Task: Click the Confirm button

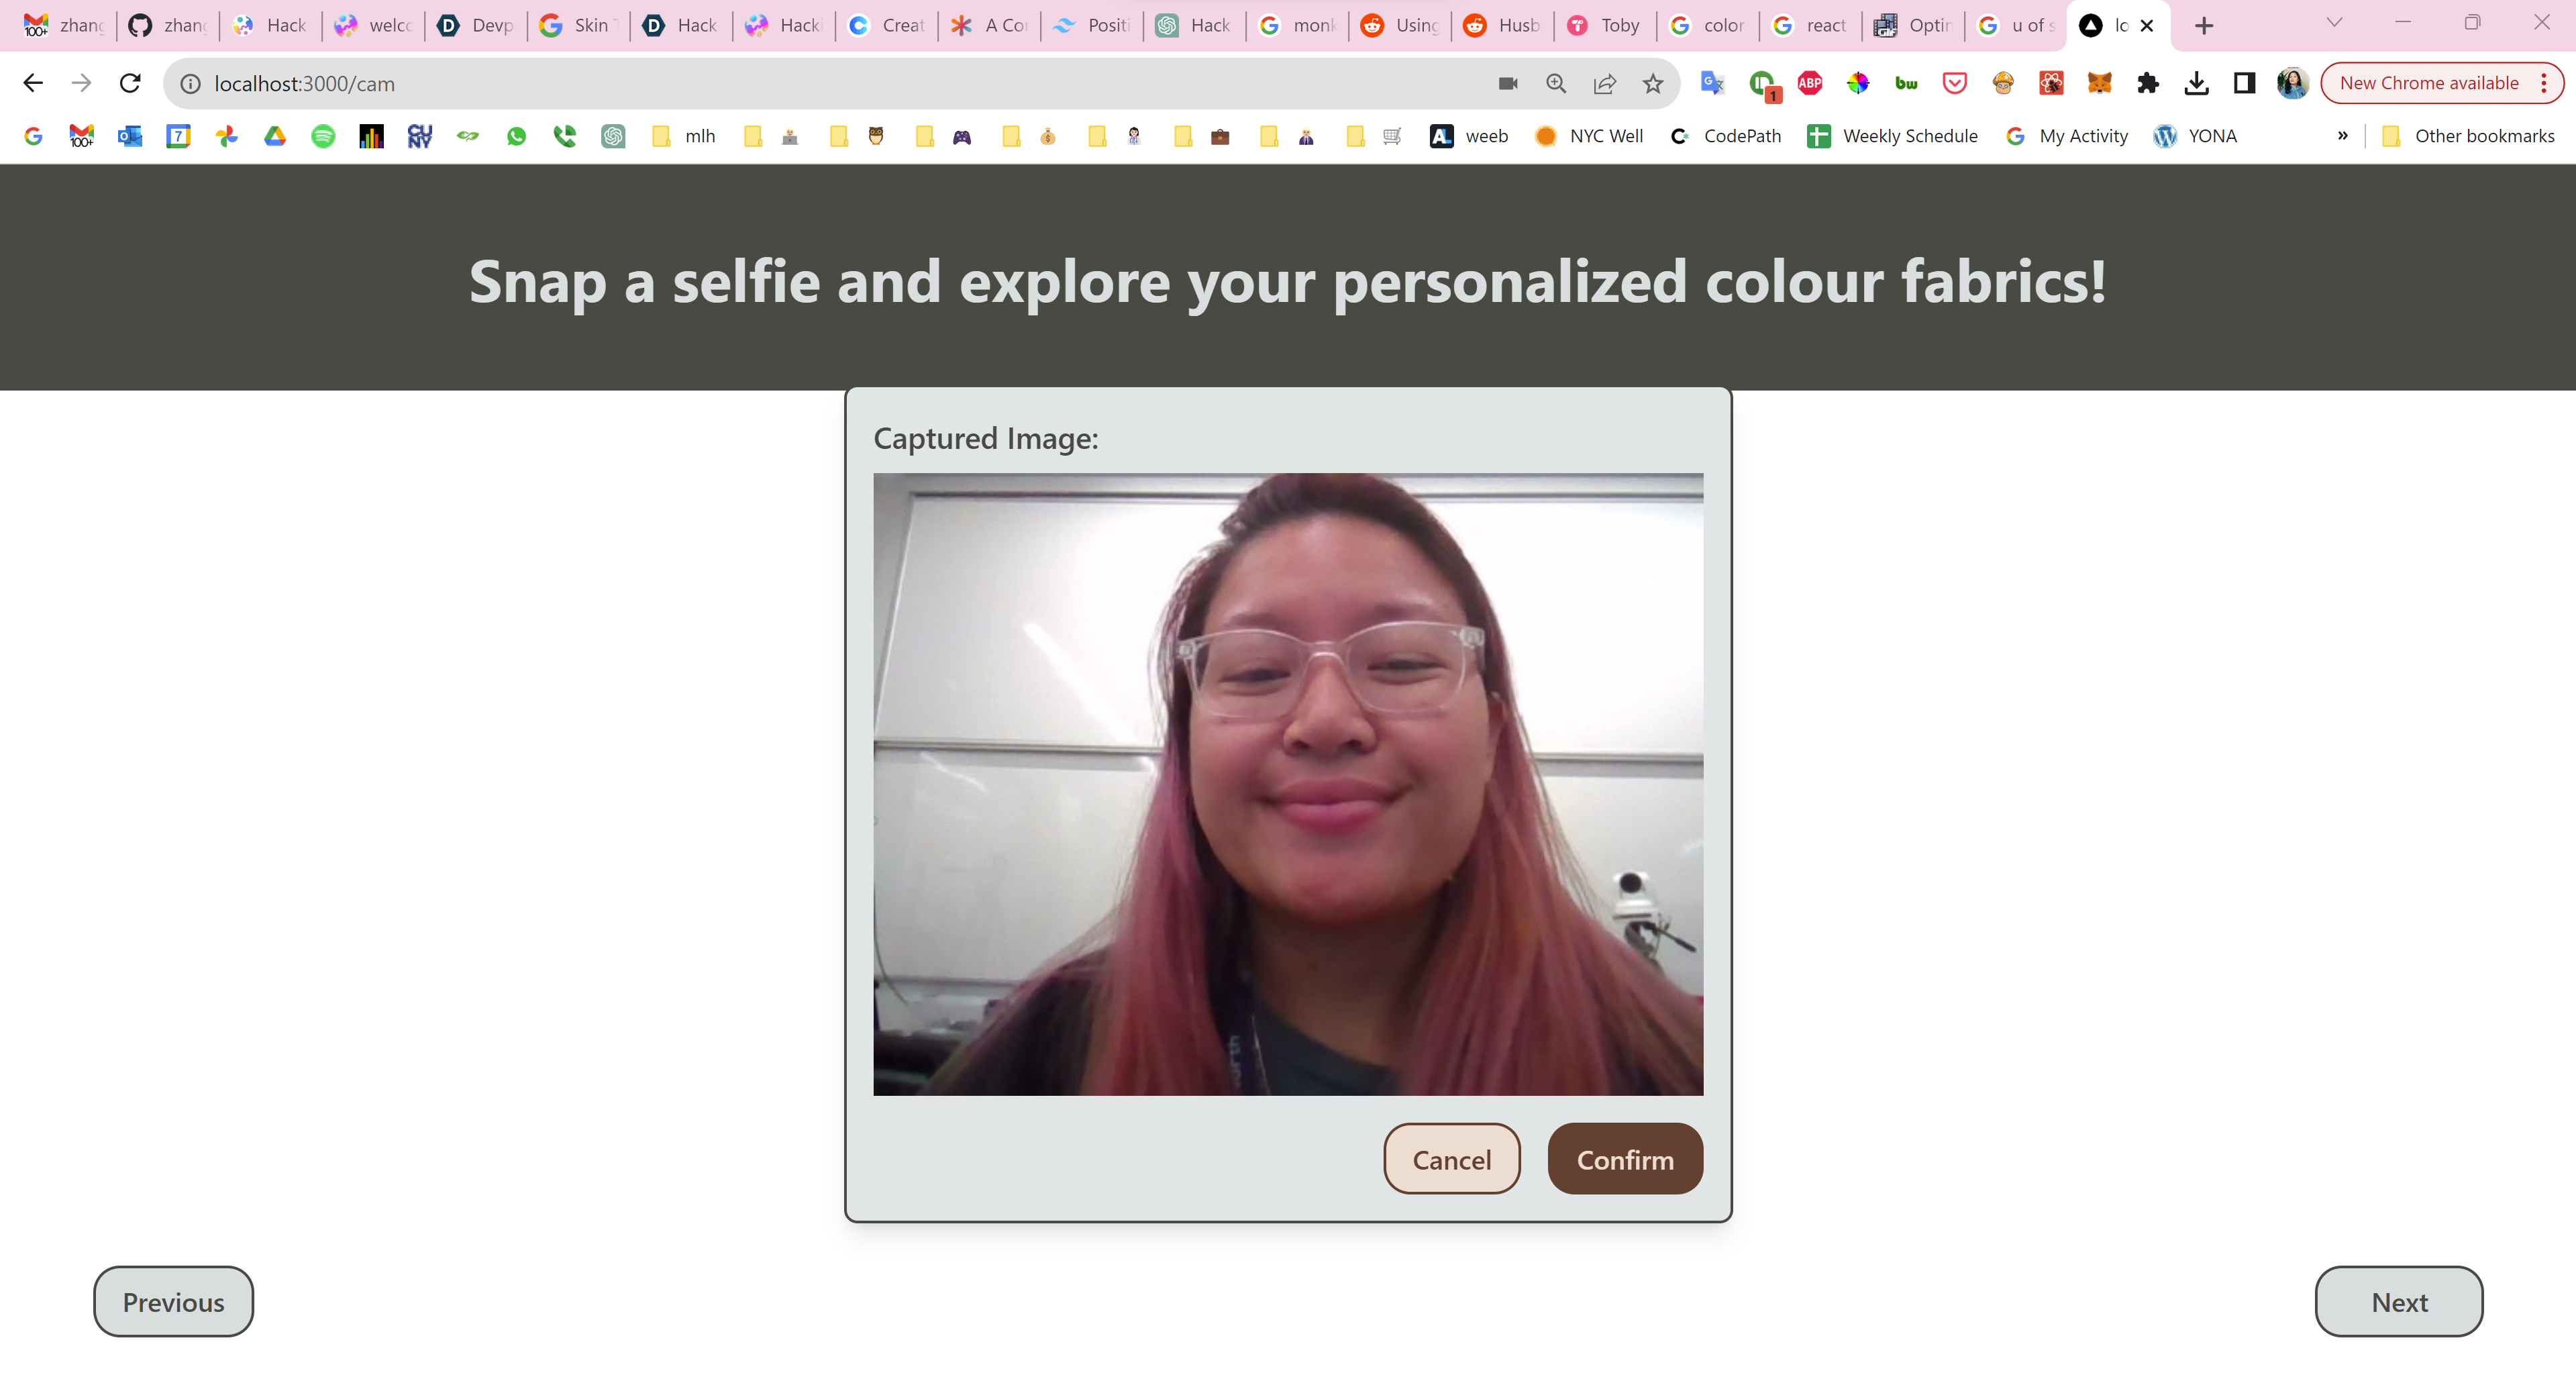Action: click(x=1624, y=1159)
